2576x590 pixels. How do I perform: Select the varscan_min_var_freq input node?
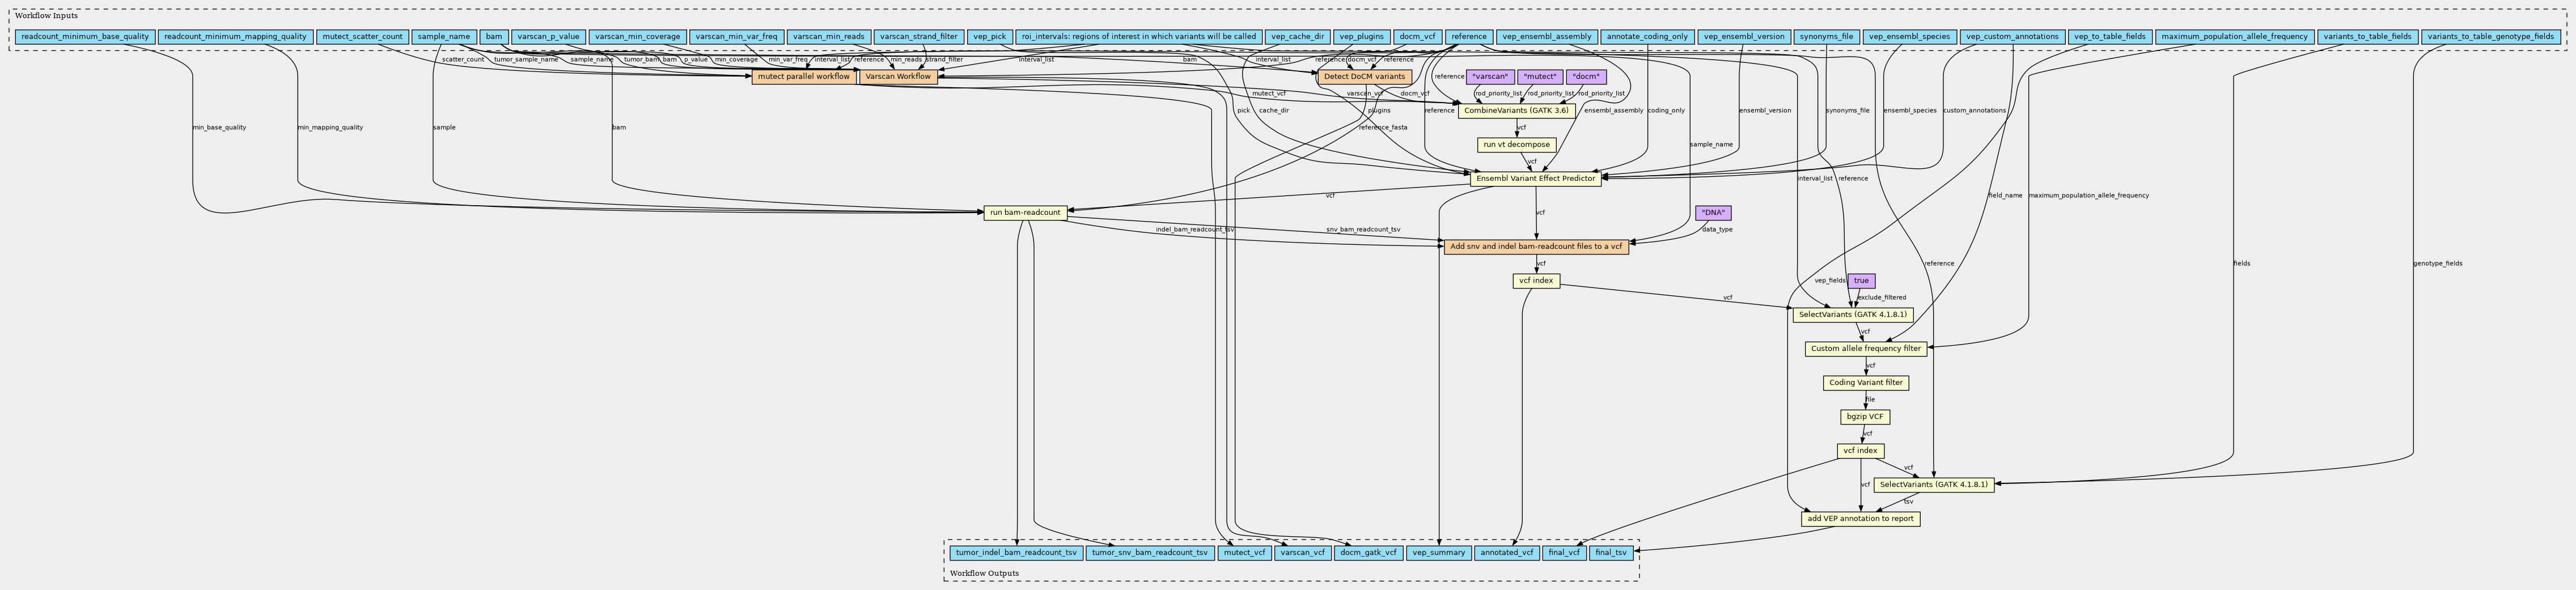[736, 37]
